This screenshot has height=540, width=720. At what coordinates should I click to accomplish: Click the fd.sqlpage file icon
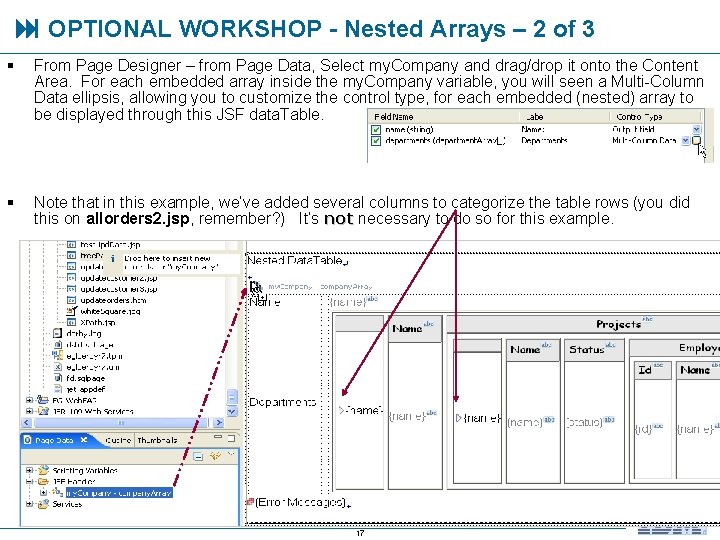57,378
